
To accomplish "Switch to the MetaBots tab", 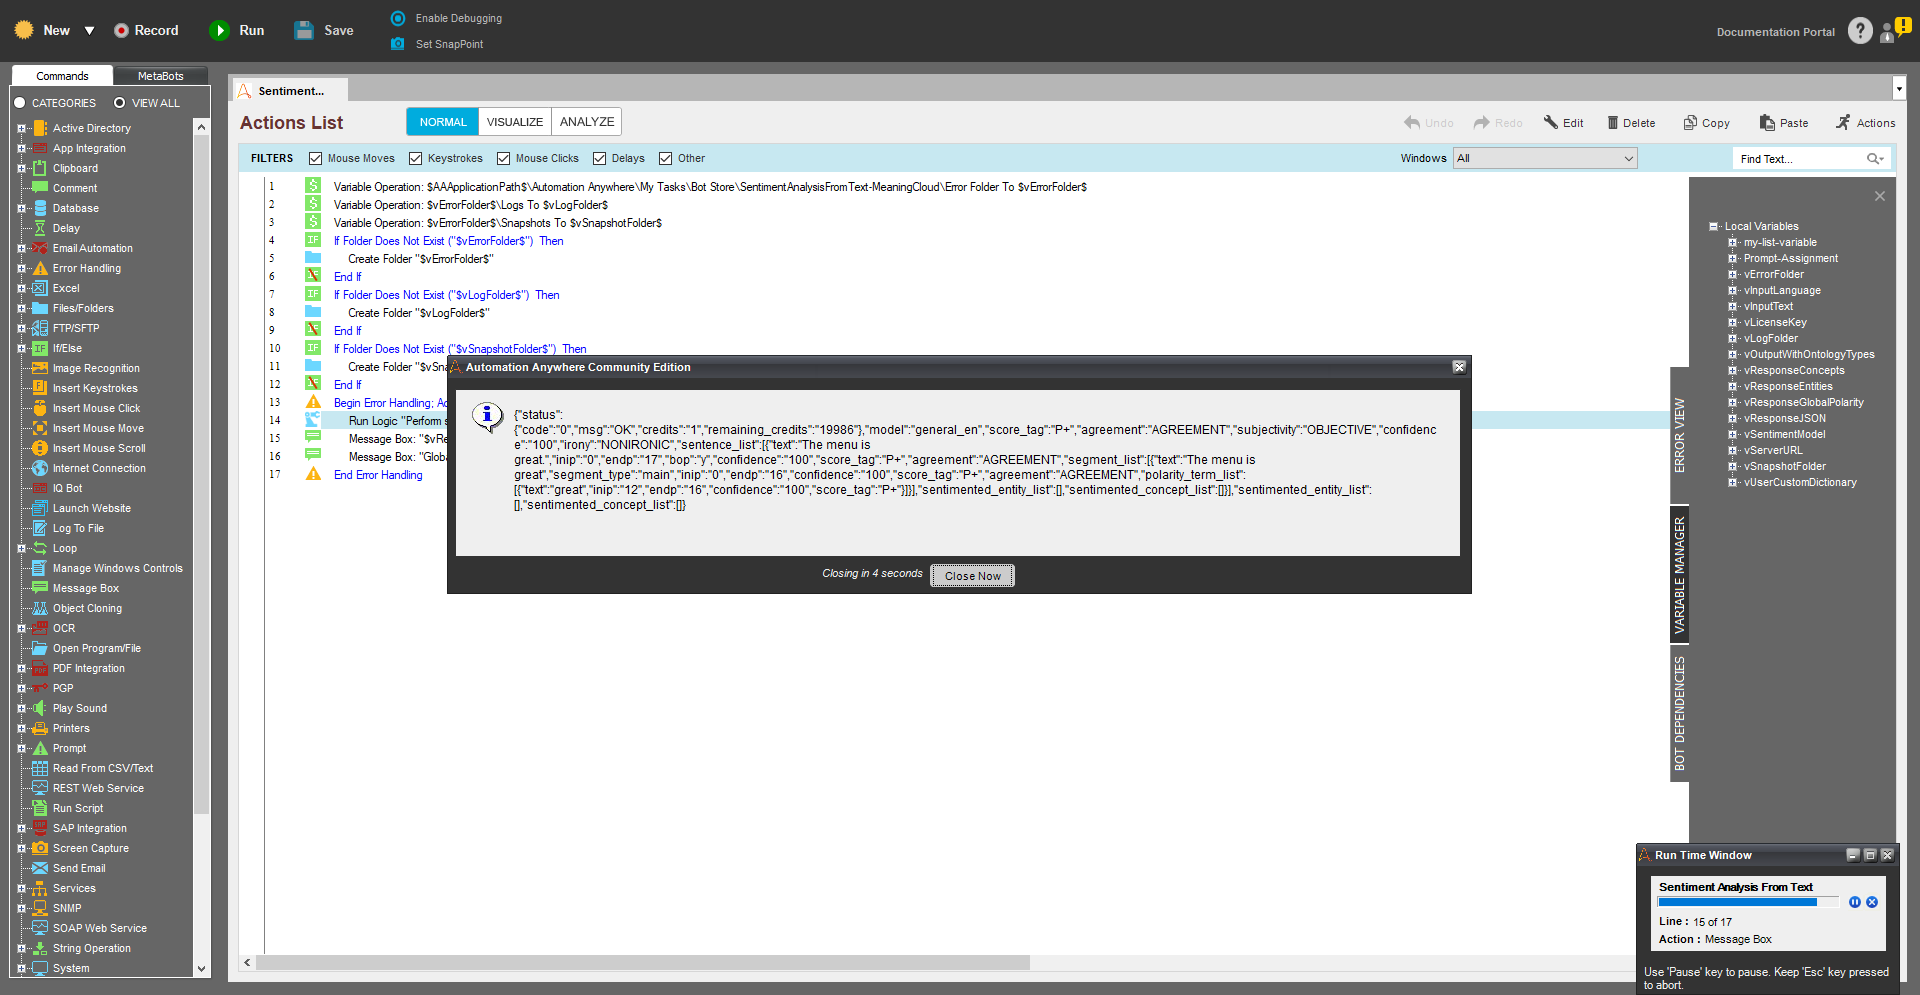I will tap(160, 76).
